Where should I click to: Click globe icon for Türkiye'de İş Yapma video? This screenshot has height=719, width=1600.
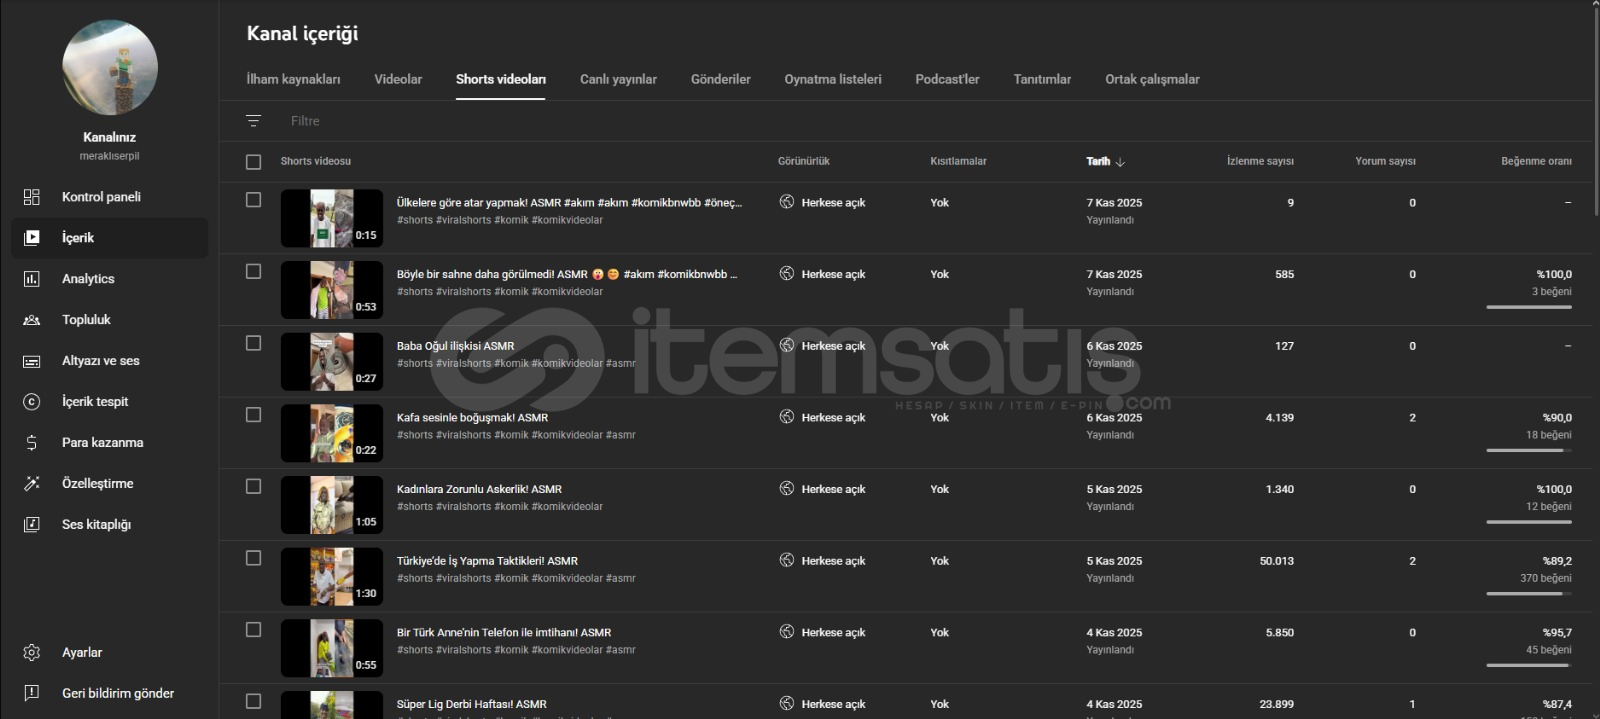787,560
